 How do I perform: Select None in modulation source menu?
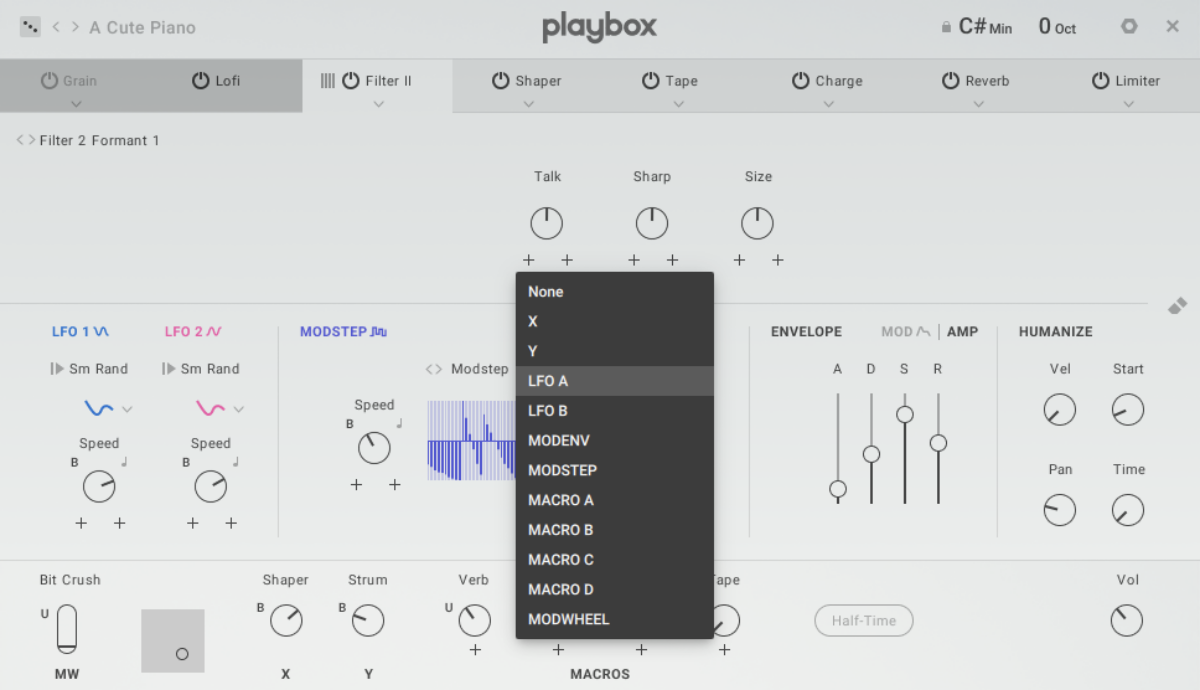point(615,292)
